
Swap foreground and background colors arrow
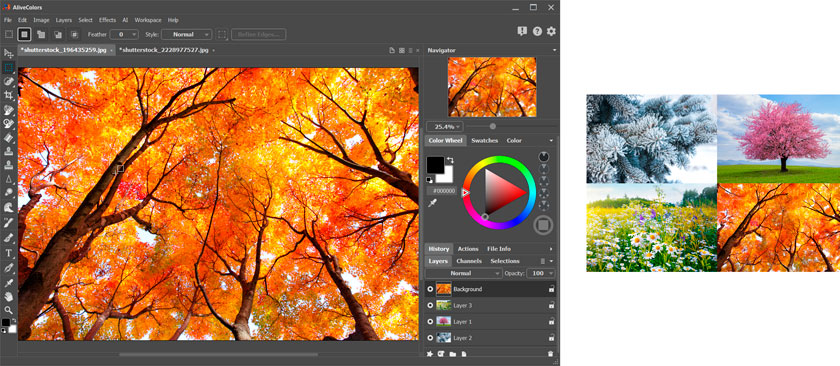pos(450,160)
